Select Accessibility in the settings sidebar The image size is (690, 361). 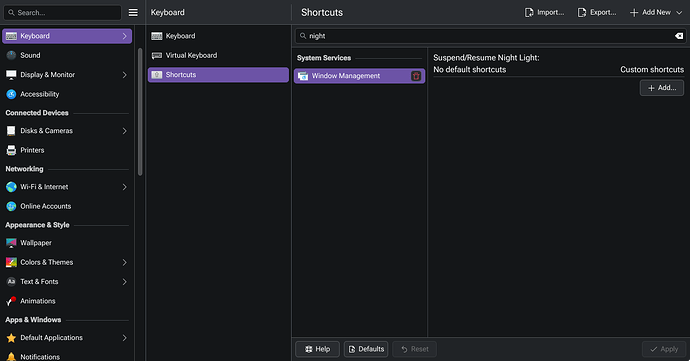coord(67,94)
